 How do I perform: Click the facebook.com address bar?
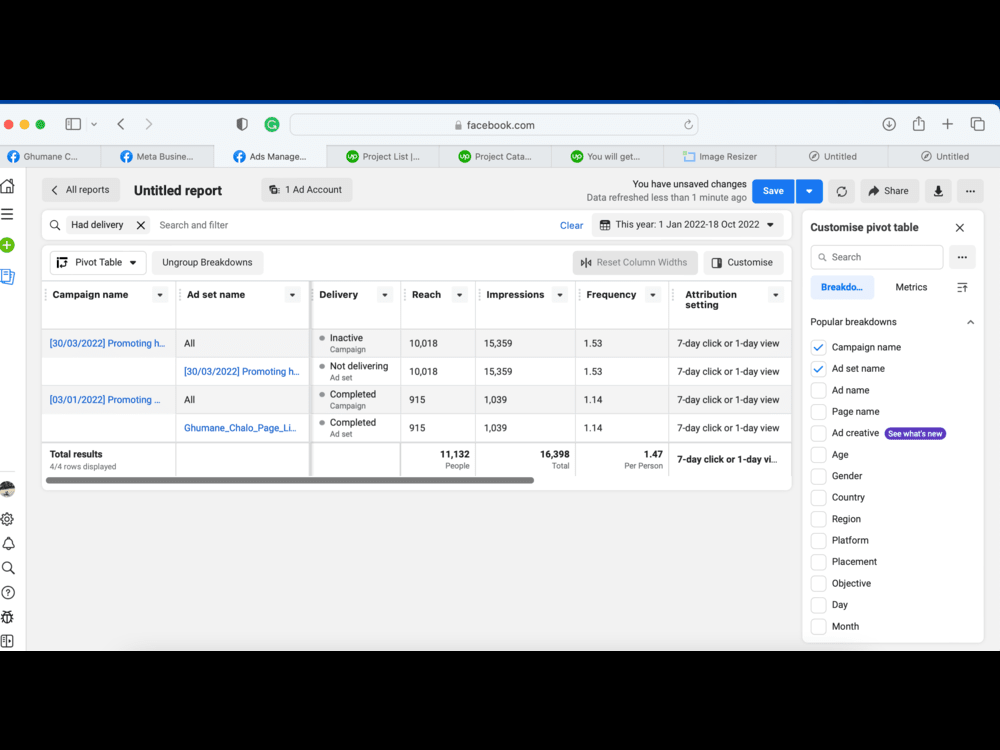494,125
